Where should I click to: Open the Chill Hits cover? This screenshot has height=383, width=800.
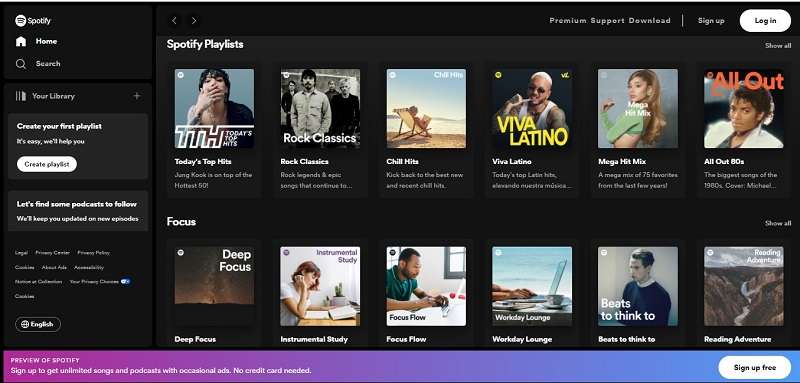pos(426,109)
